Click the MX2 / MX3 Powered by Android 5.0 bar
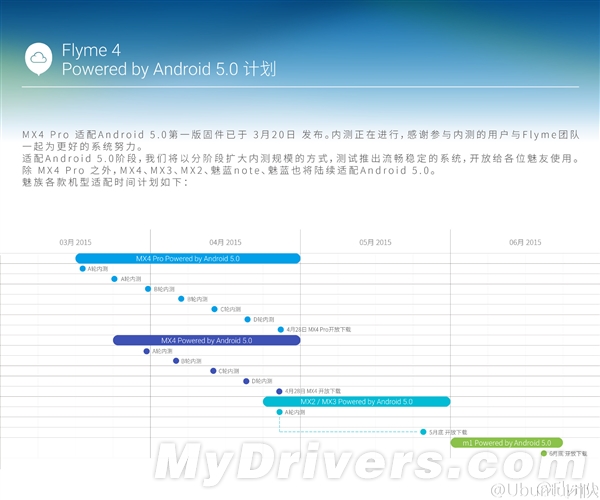 click(x=356, y=401)
